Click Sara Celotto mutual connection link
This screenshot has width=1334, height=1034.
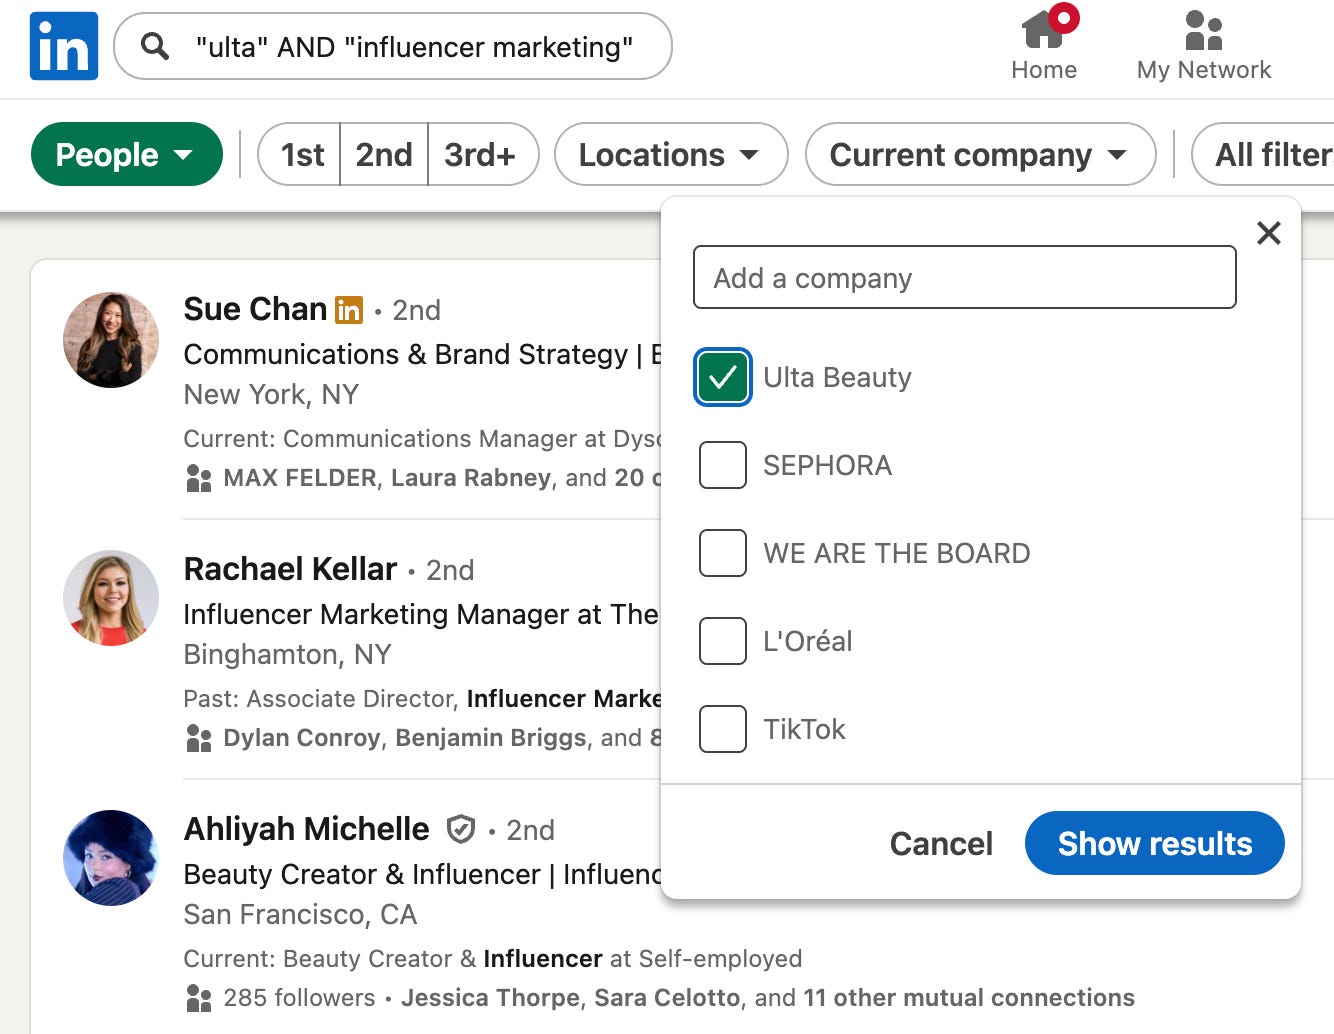(668, 998)
